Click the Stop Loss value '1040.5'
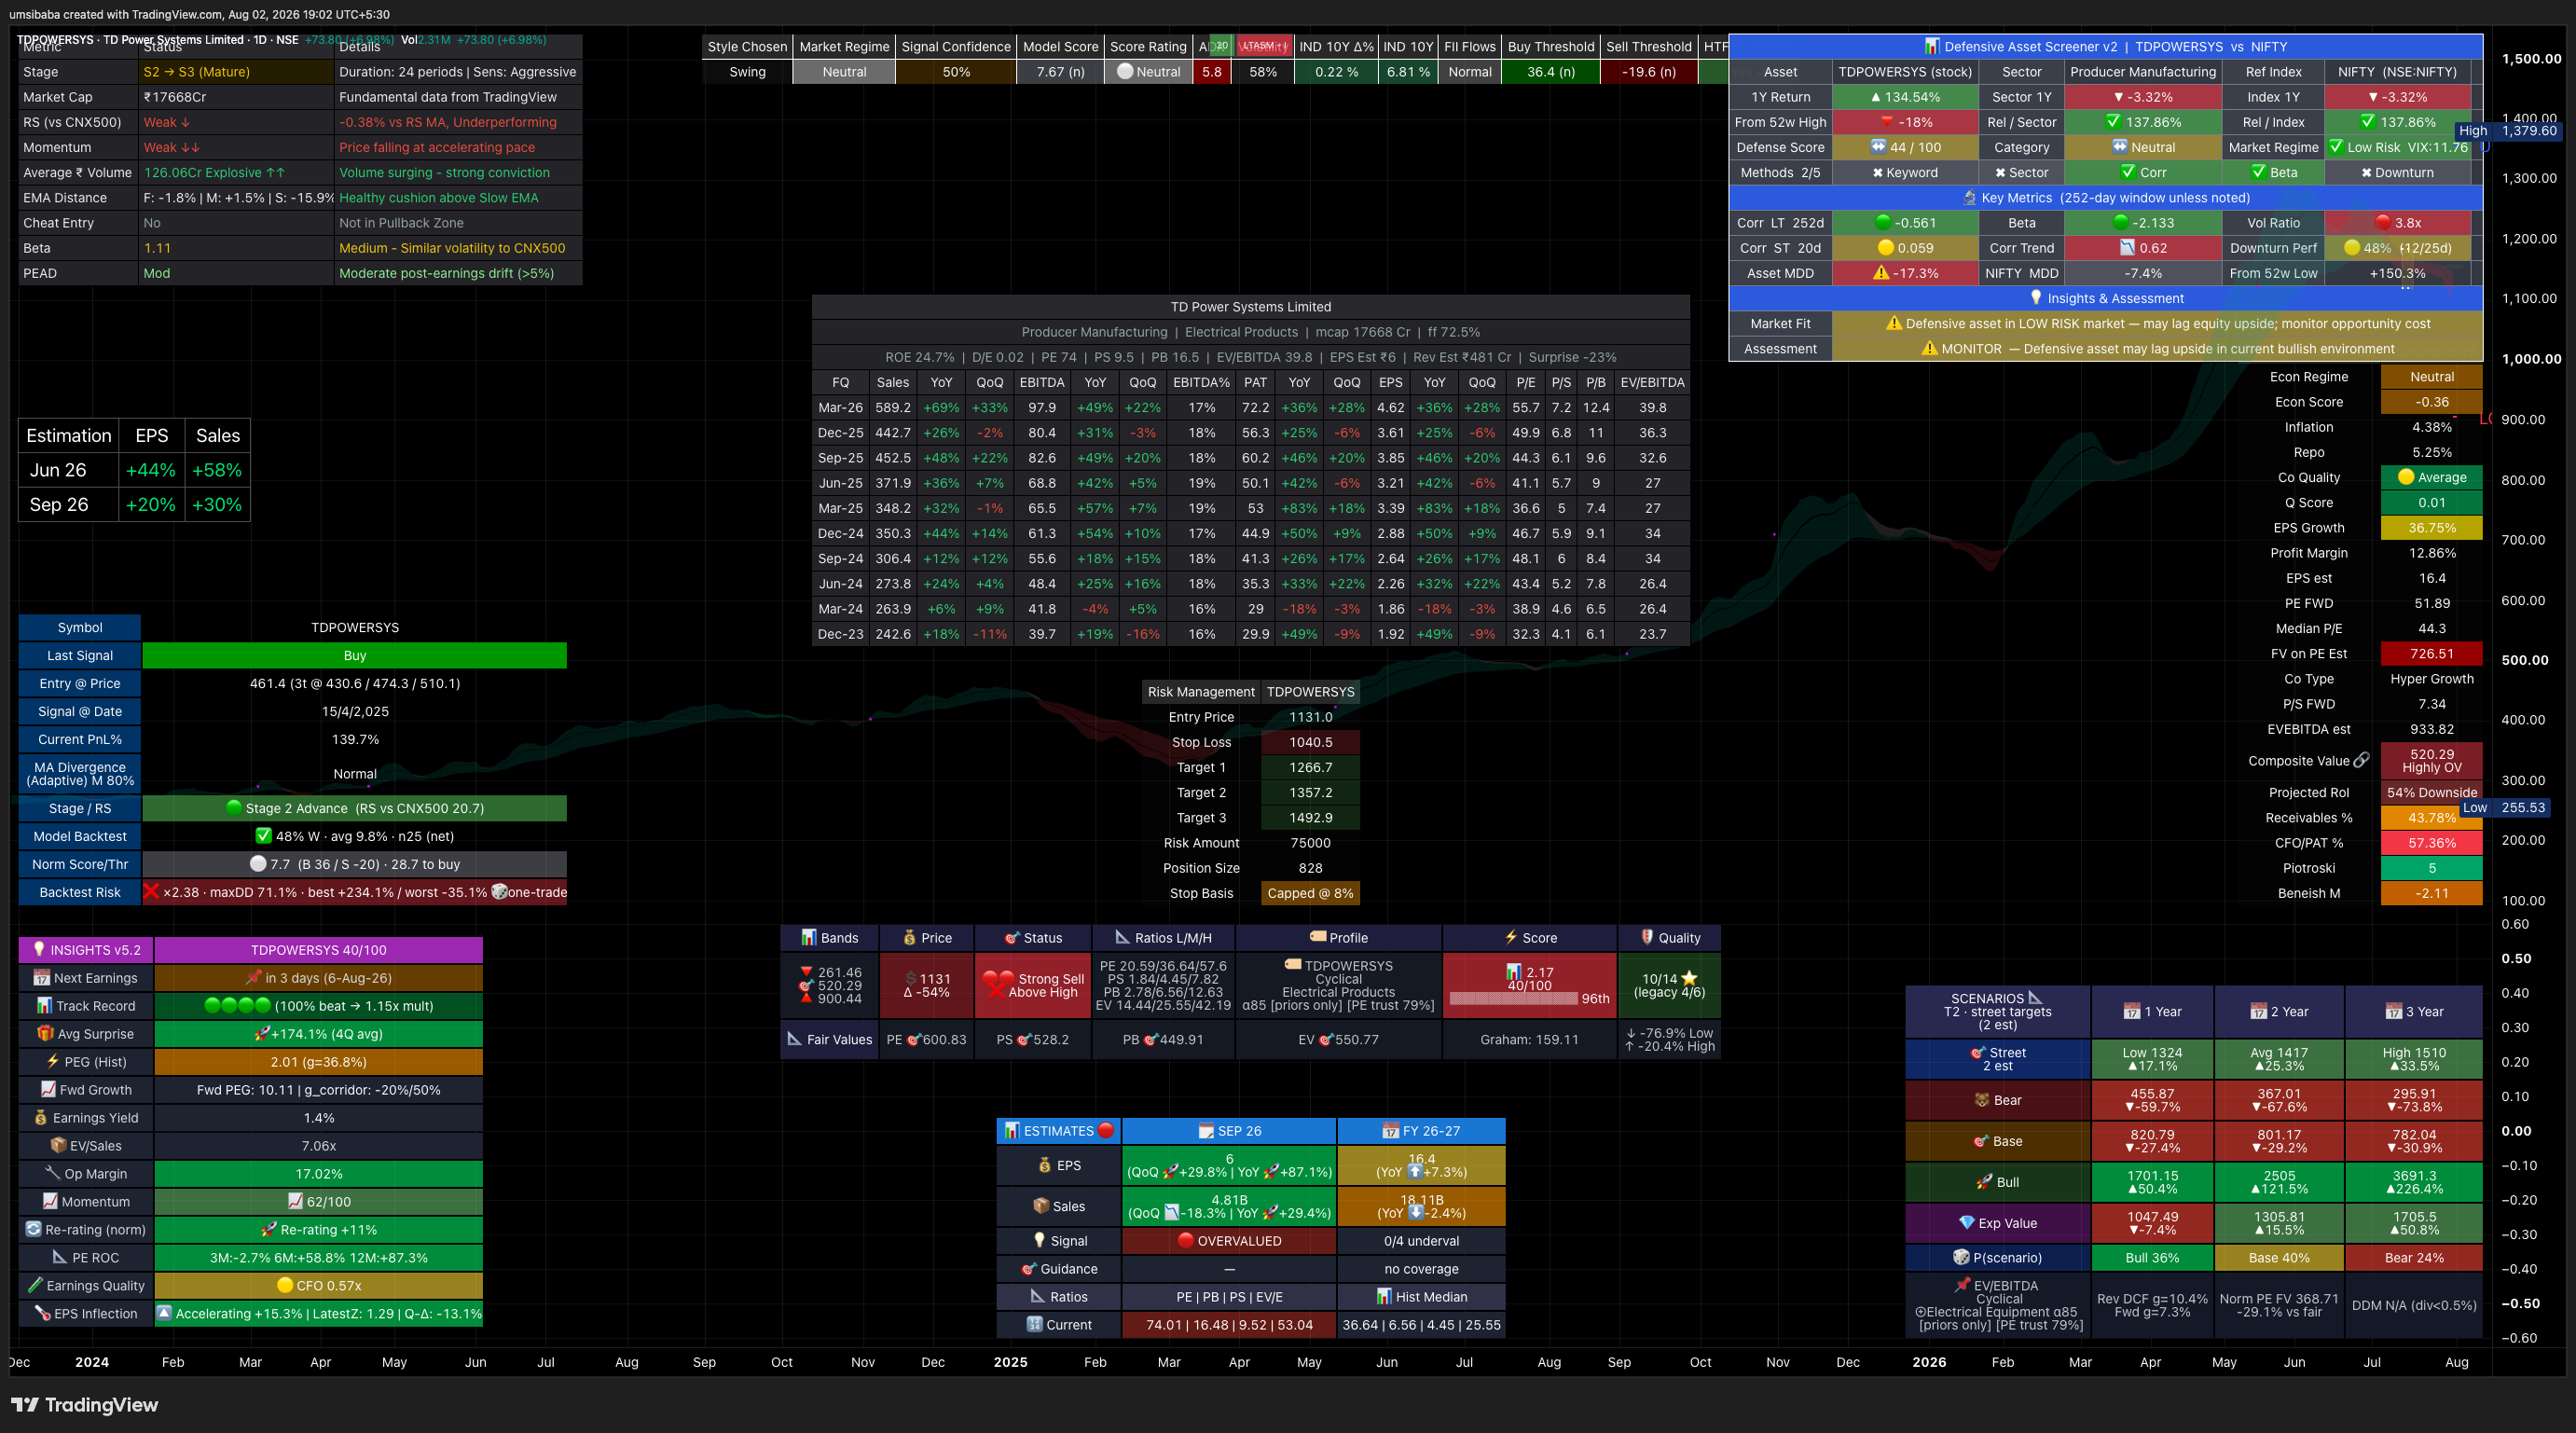The width and height of the screenshot is (2576, 1433). [1310, 742]
